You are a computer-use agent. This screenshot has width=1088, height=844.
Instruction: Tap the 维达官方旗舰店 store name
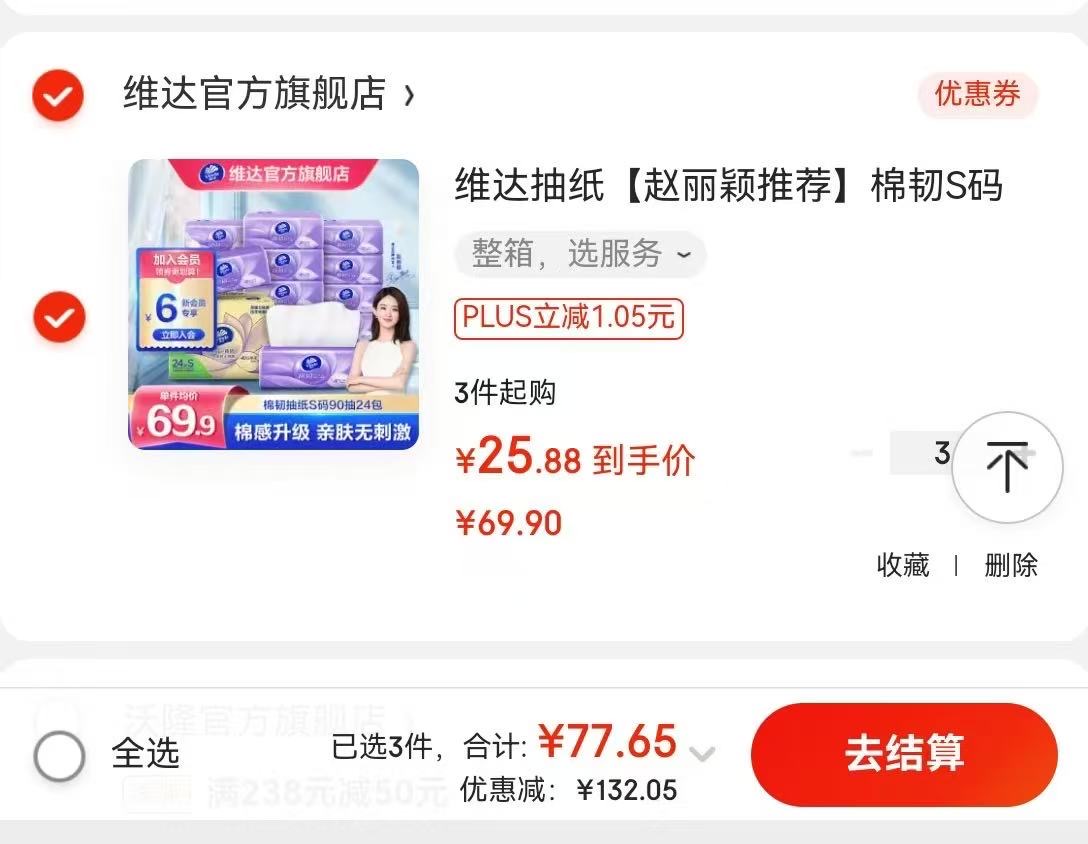click(x=254, y=94)
